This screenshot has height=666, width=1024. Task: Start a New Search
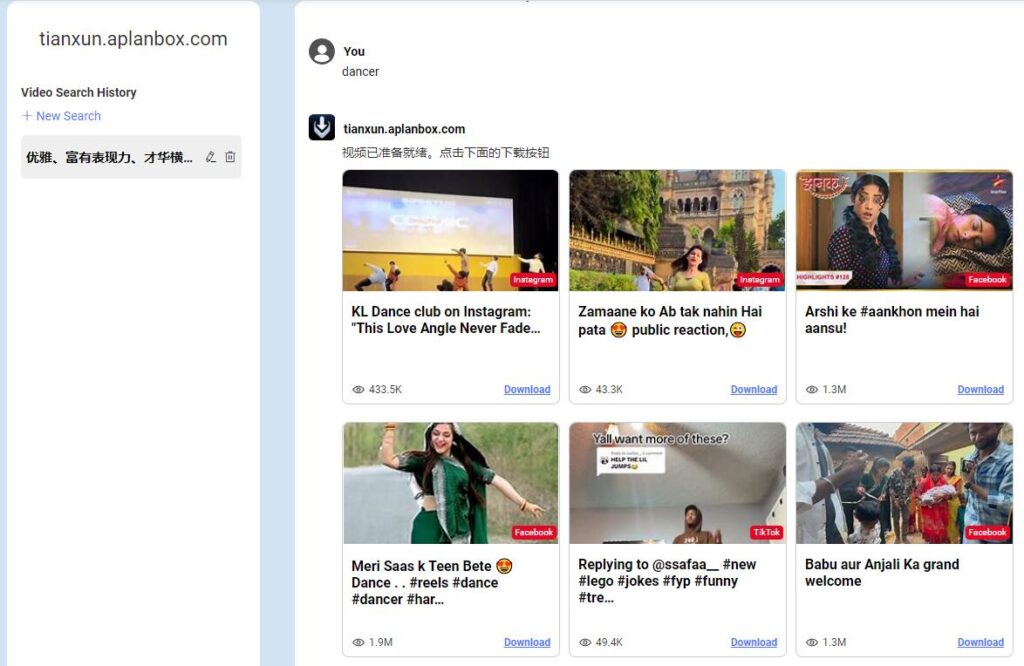[x=61, y=116]
